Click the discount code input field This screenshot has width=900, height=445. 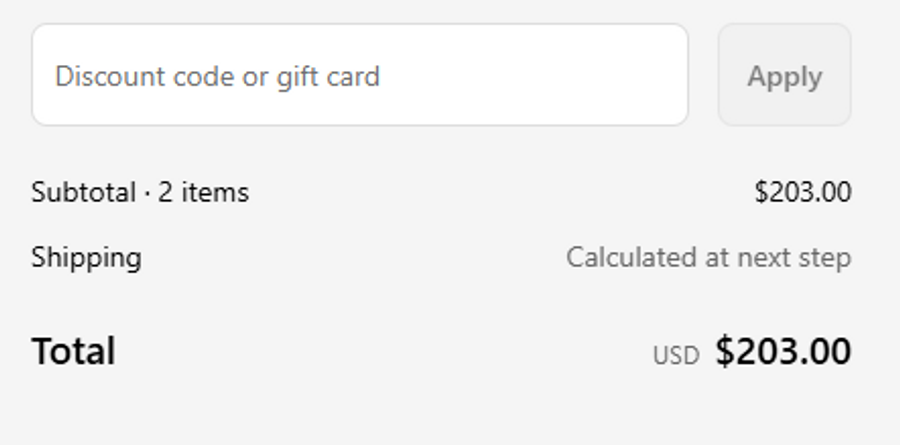[x=360, y=75]
